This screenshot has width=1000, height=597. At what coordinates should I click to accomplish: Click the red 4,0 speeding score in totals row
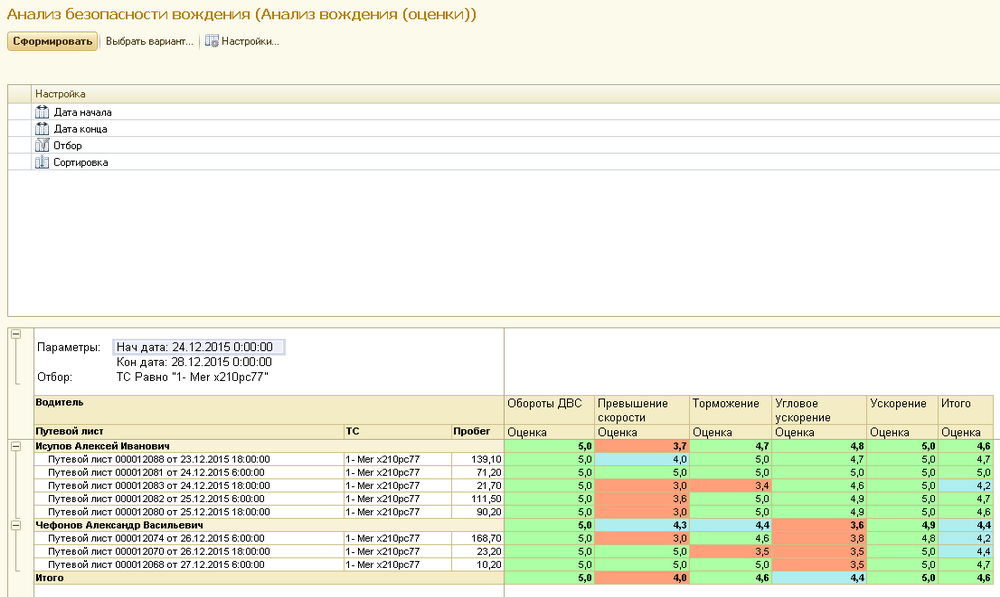[642, 578]
